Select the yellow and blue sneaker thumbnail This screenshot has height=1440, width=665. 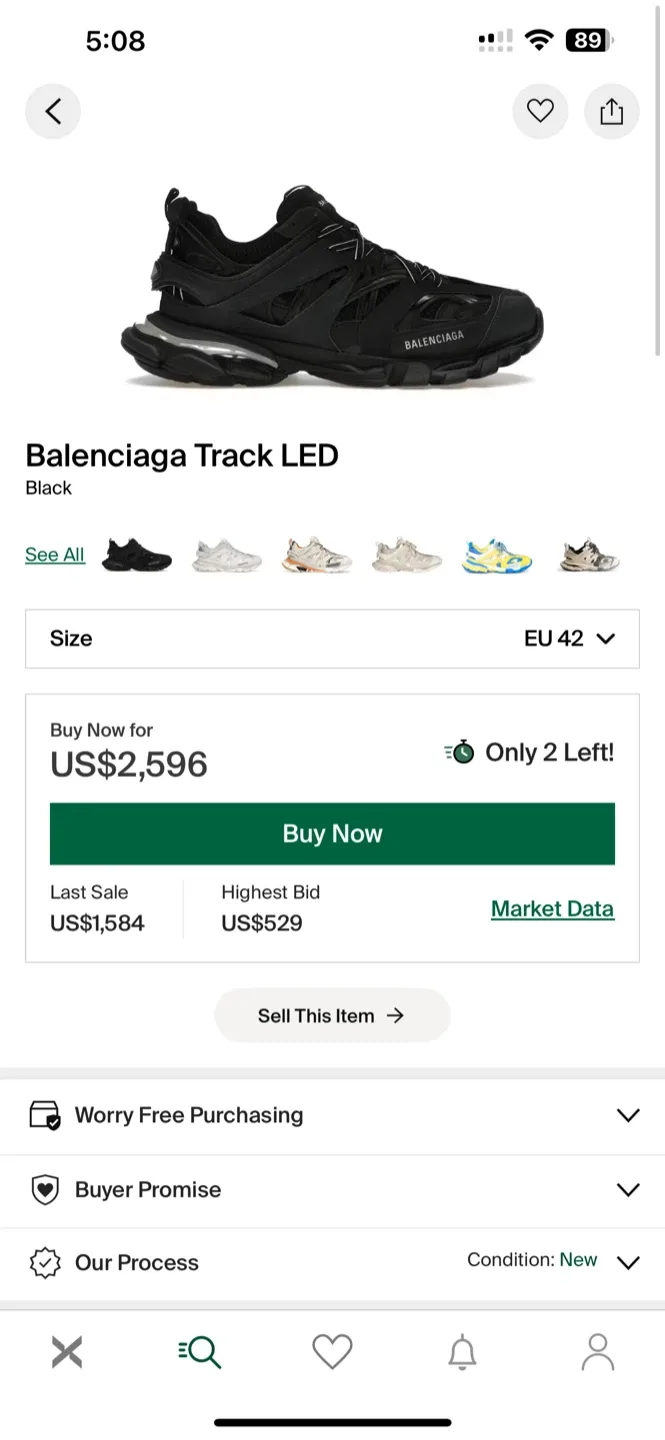496,554
